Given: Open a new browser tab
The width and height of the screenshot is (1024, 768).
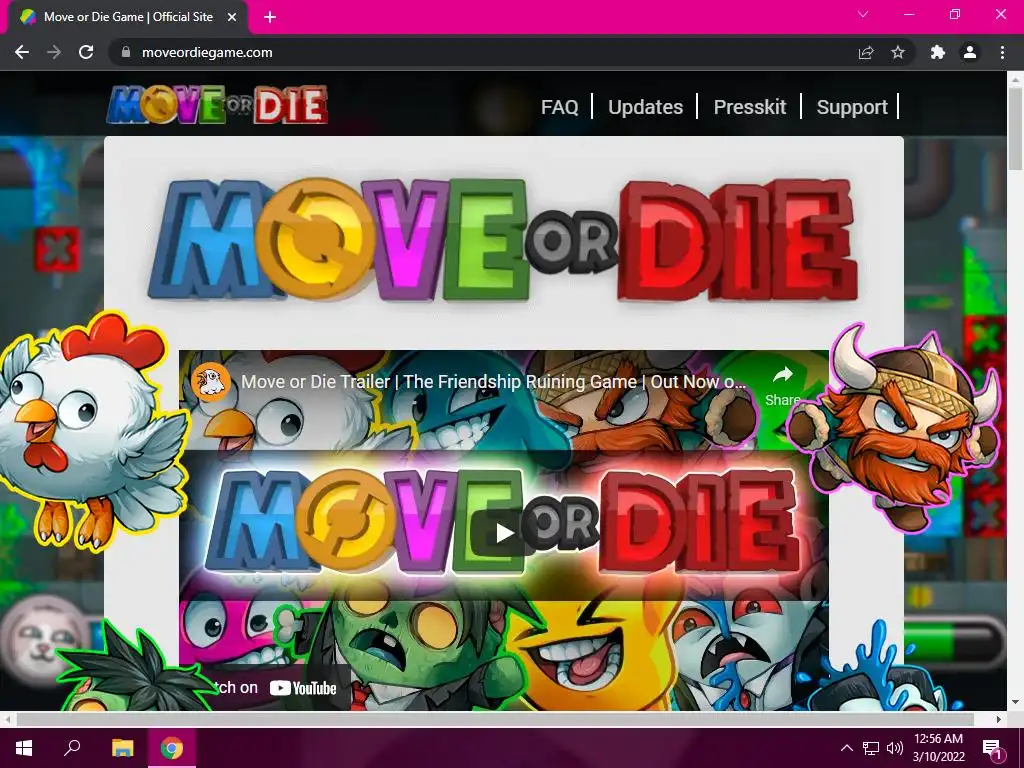Looking at the screenshot, I should pyautogui.click(x=270, y=17).
